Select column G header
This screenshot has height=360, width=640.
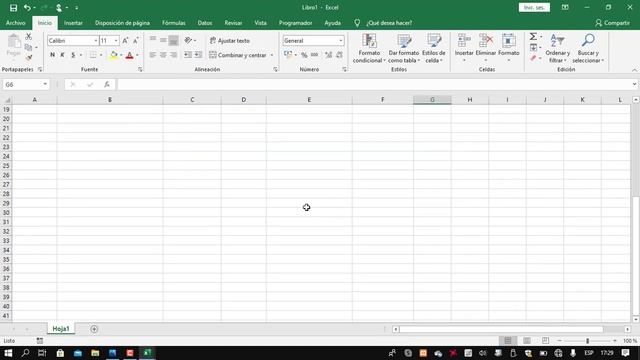pyautogui.click(x=432, y=100)
